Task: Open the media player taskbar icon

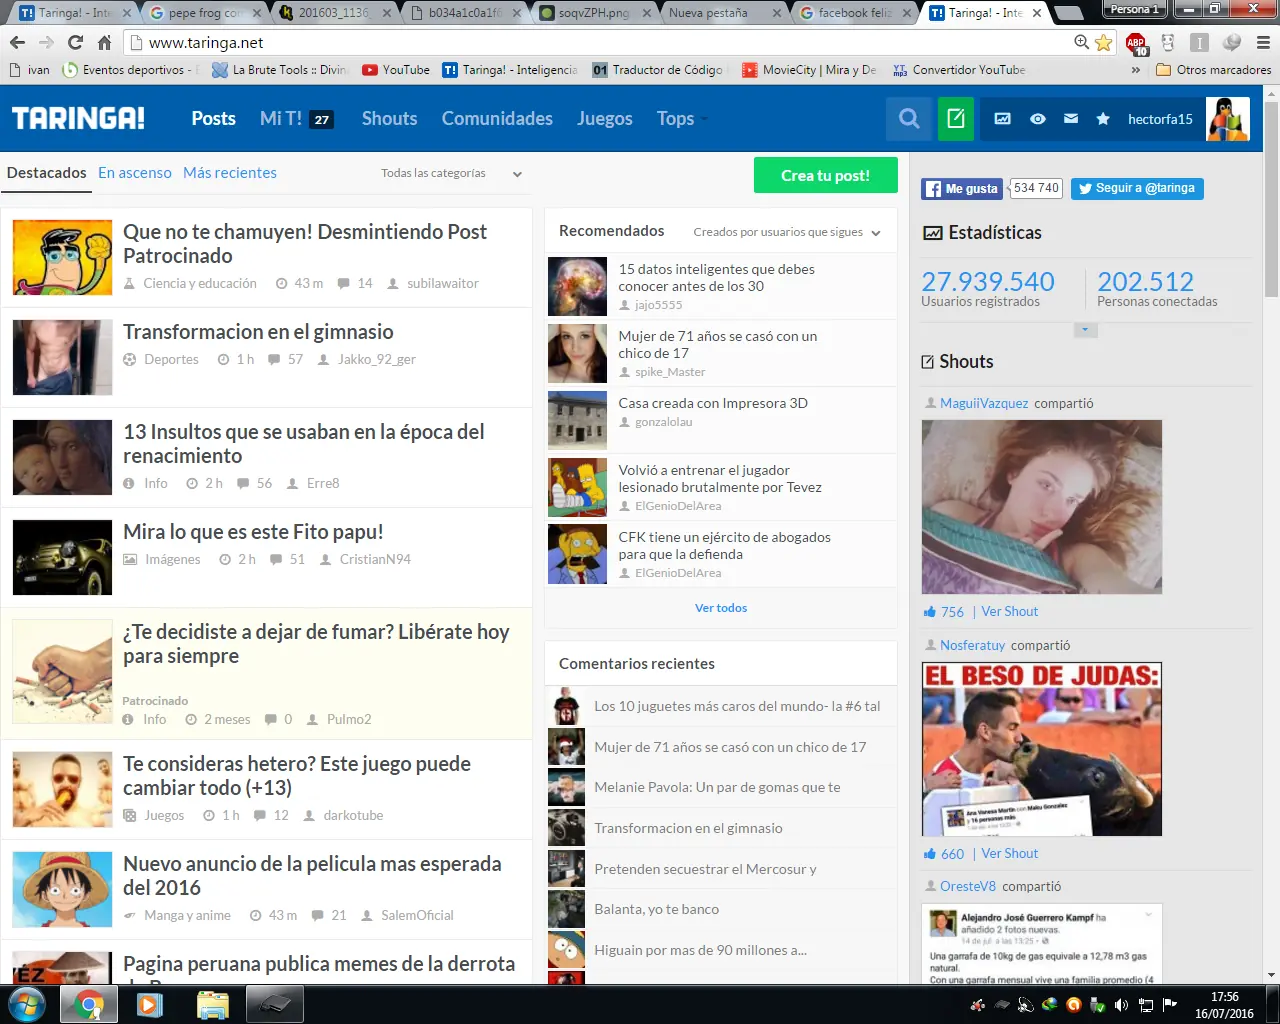Action: pyautogui.click(x=150, y=1004)
